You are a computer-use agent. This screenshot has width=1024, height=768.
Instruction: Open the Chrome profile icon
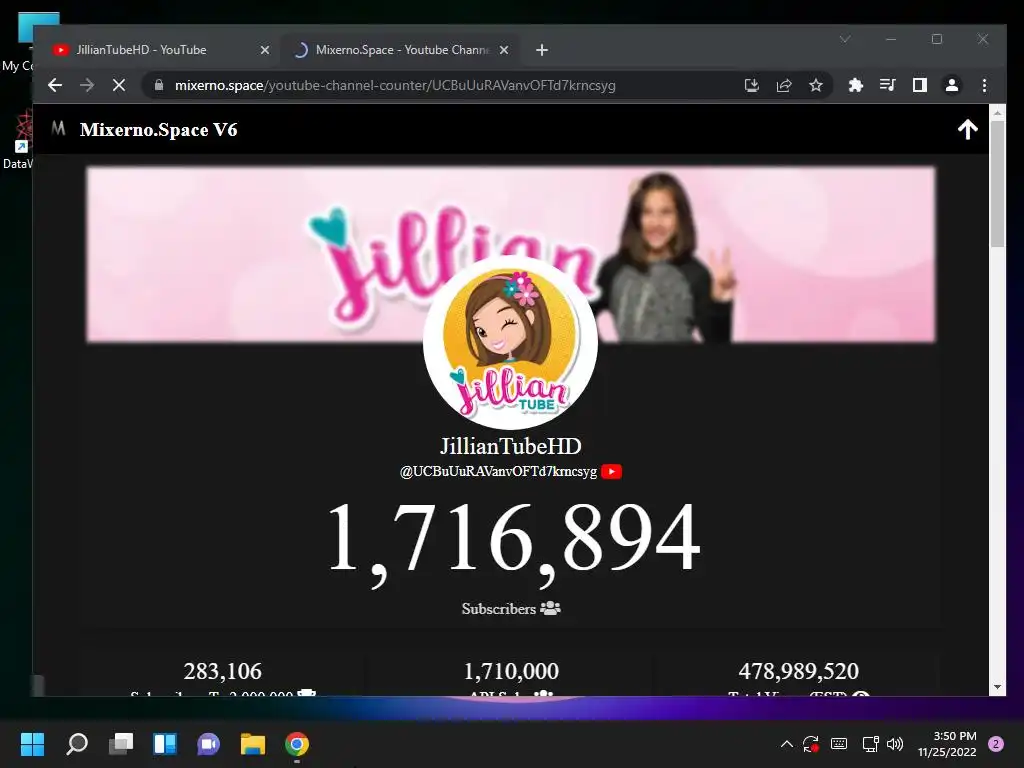pyautogui.click(x=952, y=85)
